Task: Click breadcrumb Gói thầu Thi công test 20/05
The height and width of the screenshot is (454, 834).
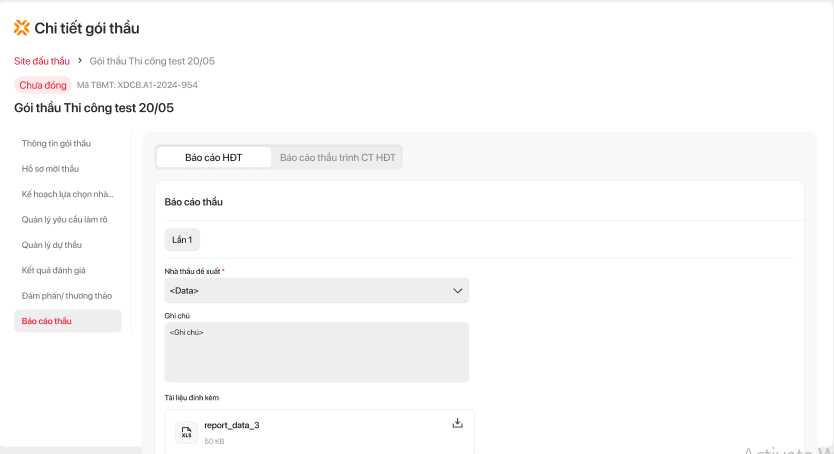Action: click(152, 61)
